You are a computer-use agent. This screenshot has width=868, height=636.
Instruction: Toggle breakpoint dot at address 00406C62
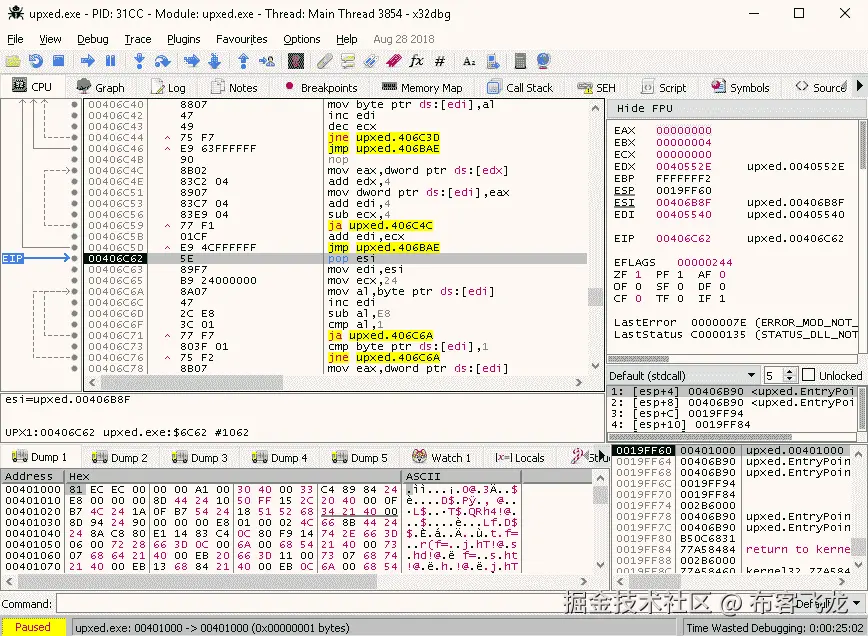[74, 258]
